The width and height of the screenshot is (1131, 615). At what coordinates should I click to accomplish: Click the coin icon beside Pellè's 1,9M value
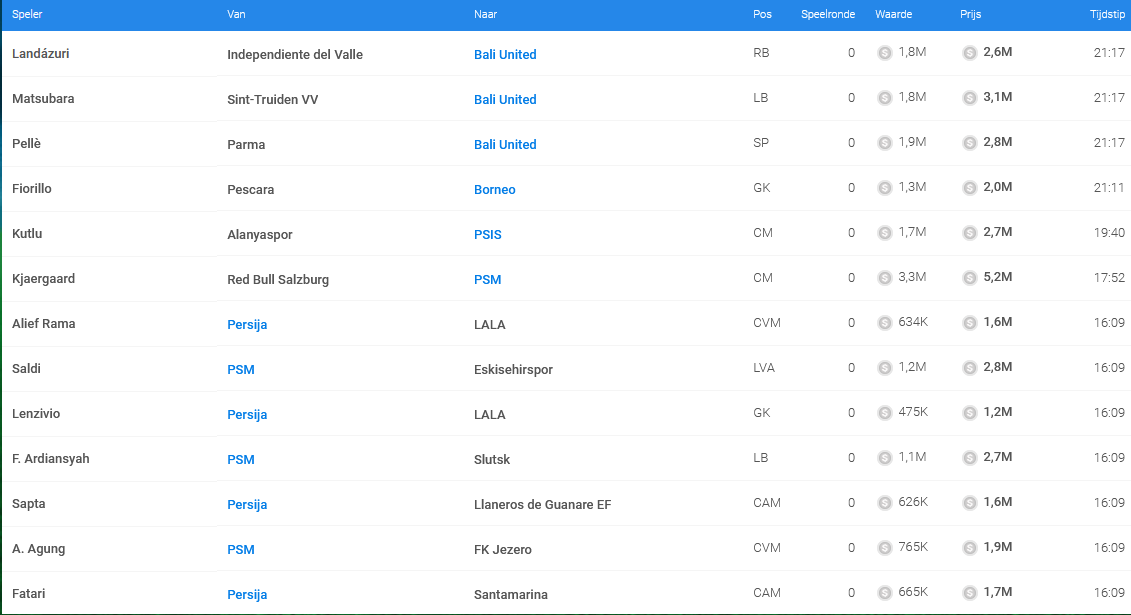pos(884,143)
